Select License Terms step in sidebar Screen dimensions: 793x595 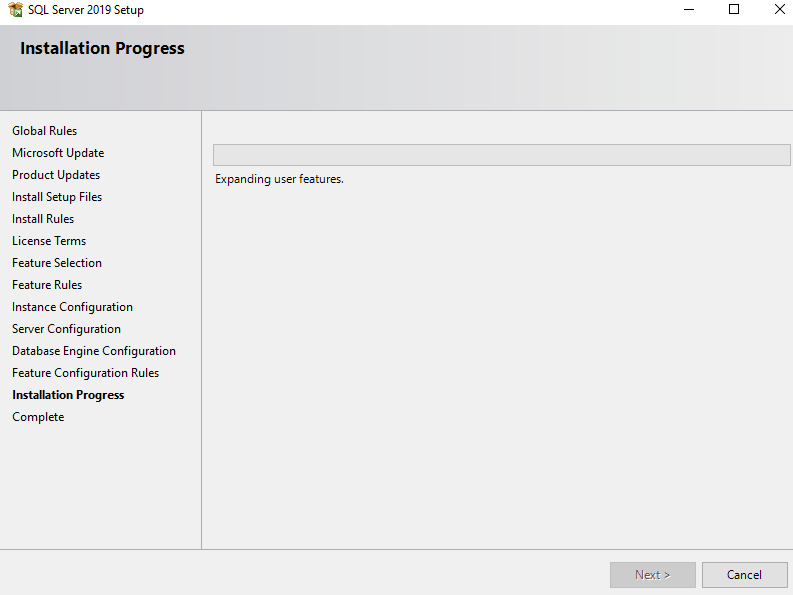(49, 241)
